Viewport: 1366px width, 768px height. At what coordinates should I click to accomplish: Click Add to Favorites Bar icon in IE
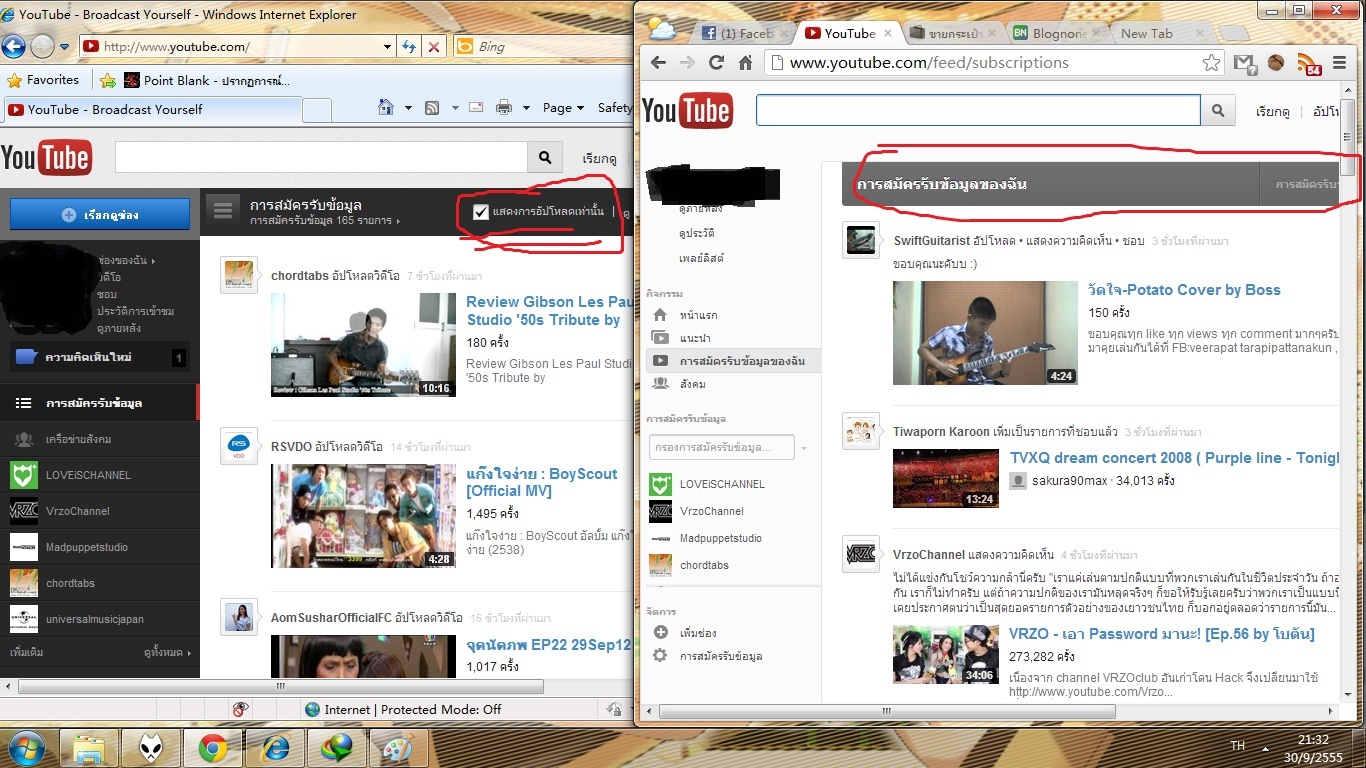[x=108, y=80]
